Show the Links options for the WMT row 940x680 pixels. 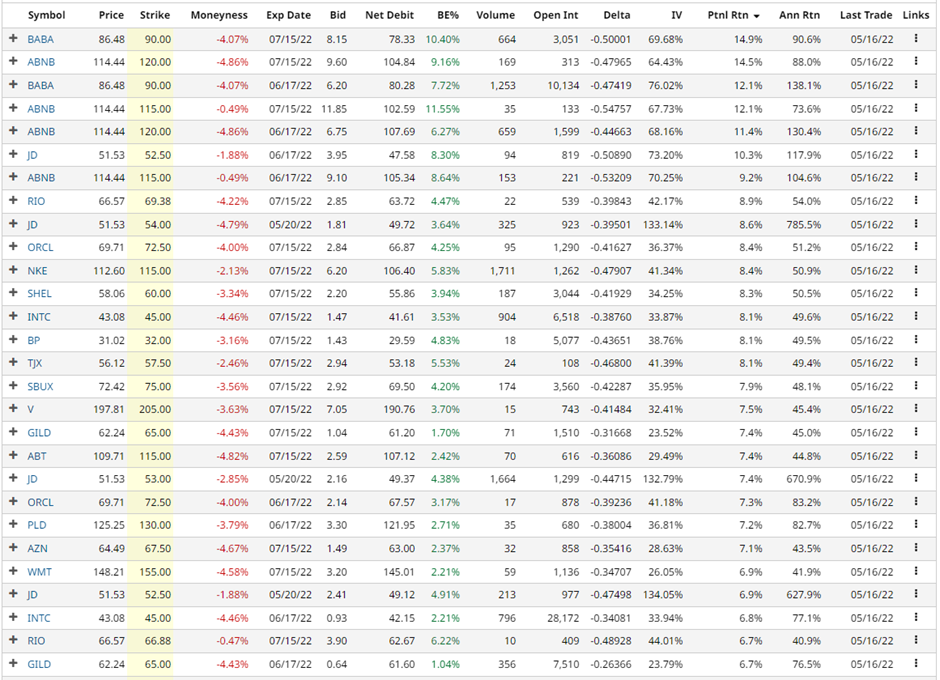[x=915, y=571]
